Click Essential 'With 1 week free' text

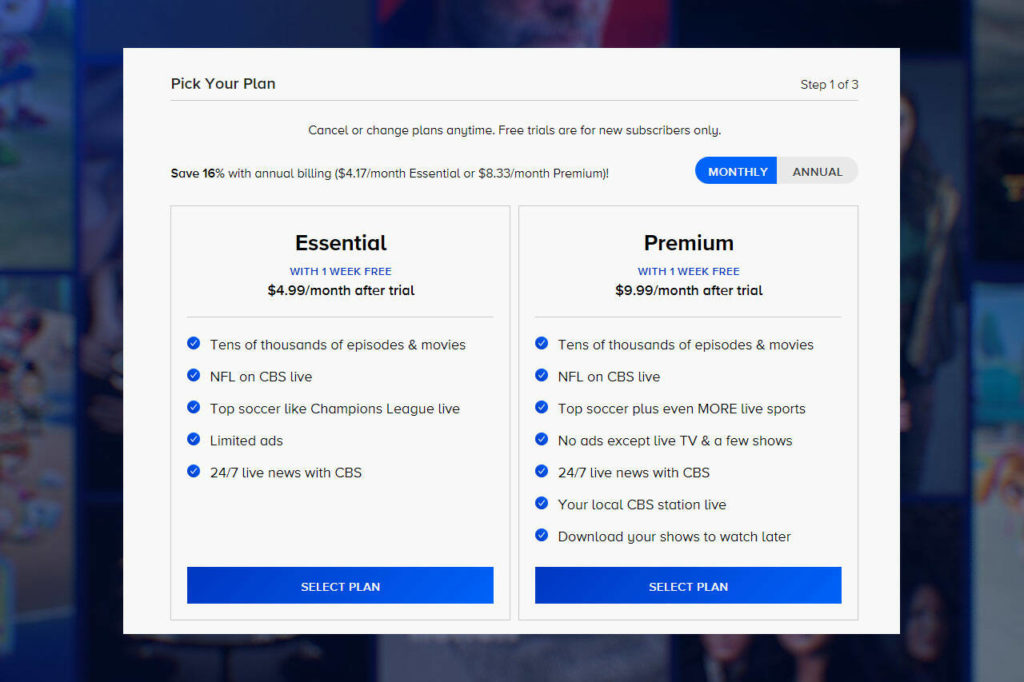[340, 271]
